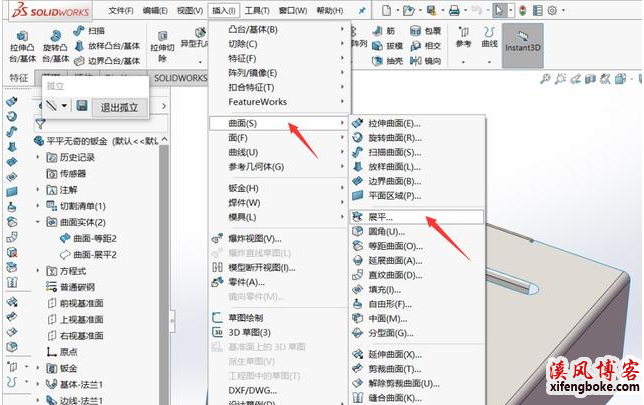644x405 pixels.
Task: Choose 填充(I)... in surface submenu
Action: click(x=417, y=290)
